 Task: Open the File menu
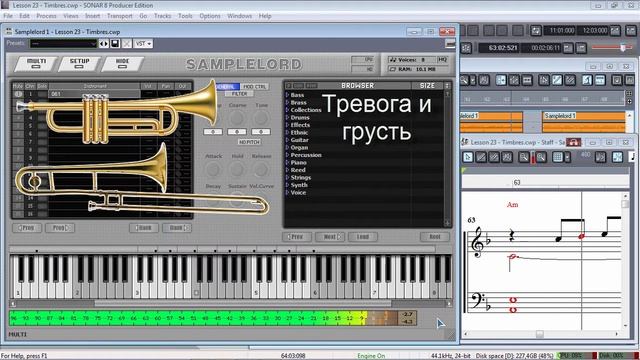[8, 16]
